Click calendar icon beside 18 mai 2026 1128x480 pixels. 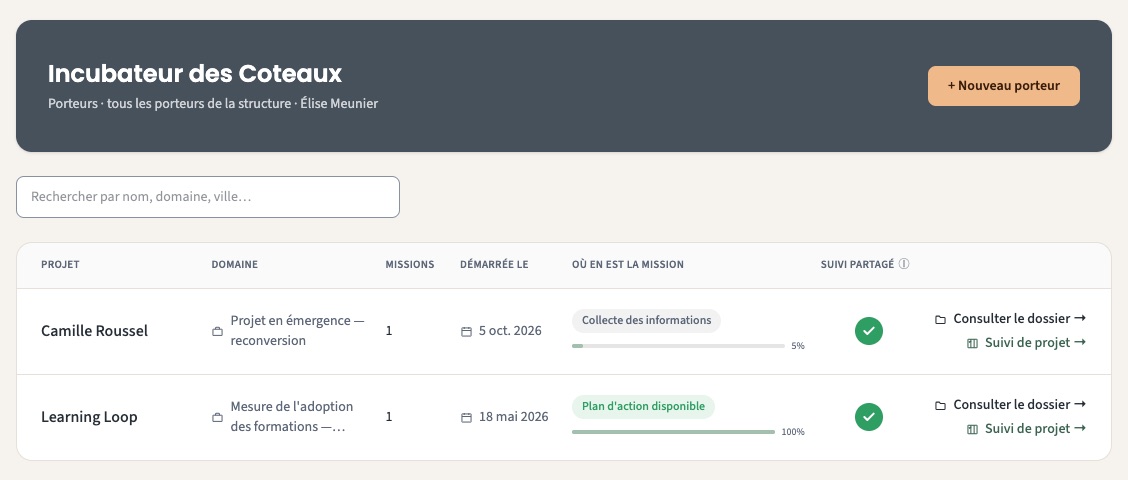(x=466, y=417)
